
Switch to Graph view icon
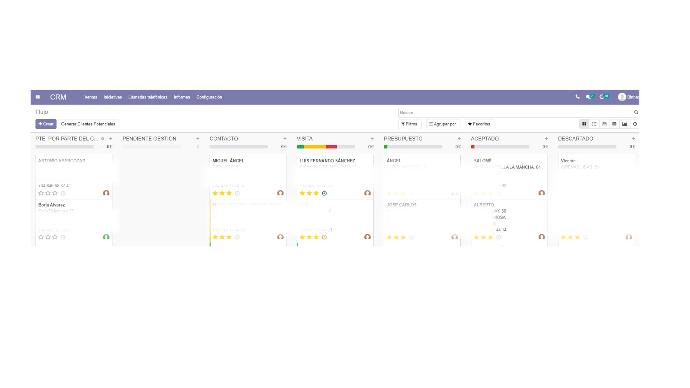(624, 124)
